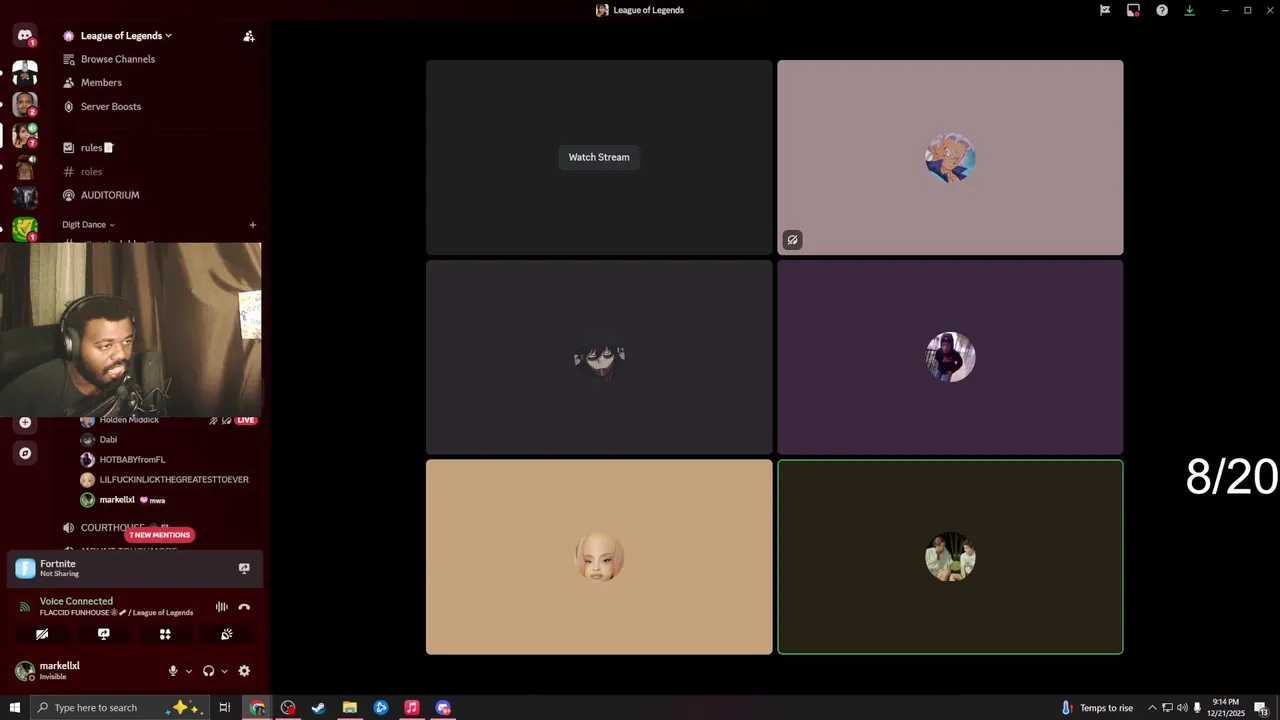Focus the Type here to search box
The image size is (1280, 720).
click(x=120, y=708)
